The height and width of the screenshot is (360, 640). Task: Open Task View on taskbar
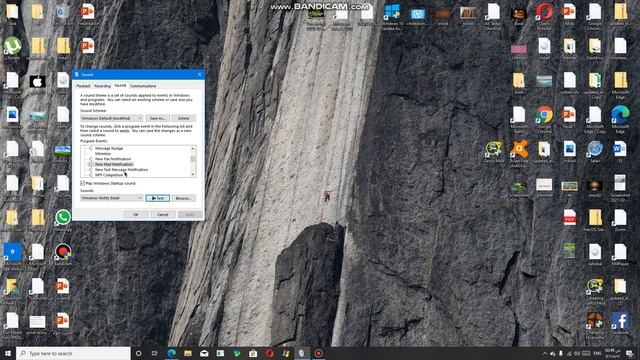click(155, 353)
